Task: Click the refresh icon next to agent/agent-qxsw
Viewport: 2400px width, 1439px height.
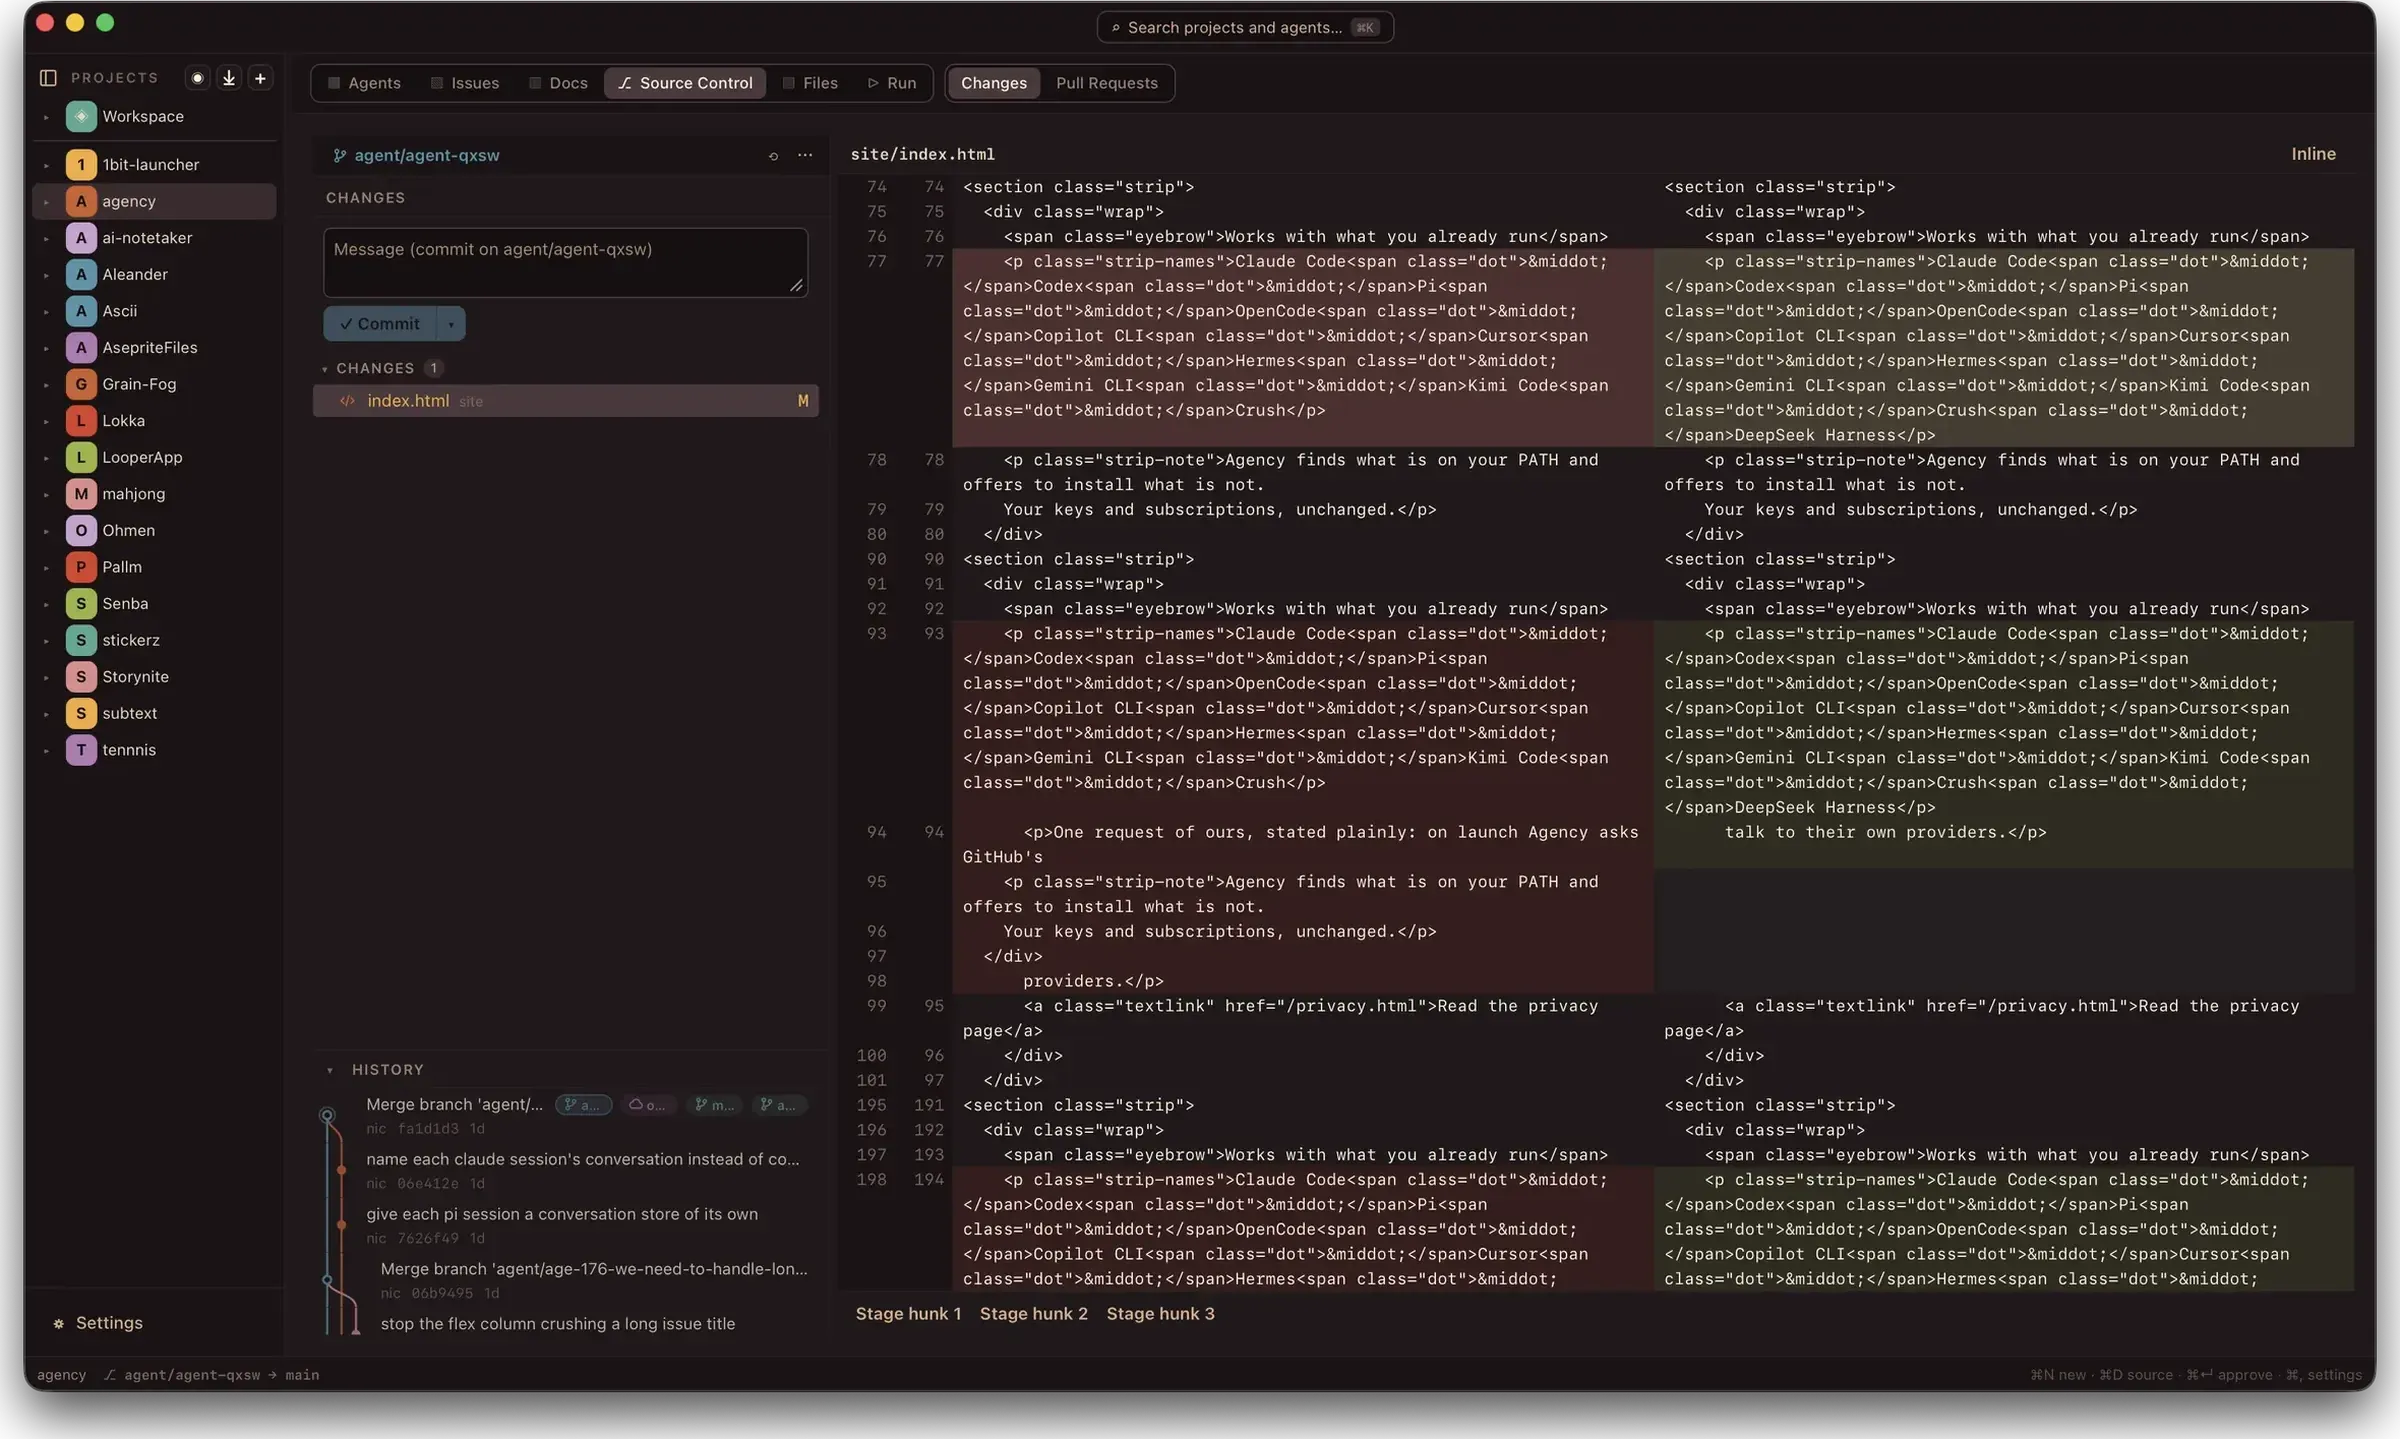Action: click(x=773, y=156)
